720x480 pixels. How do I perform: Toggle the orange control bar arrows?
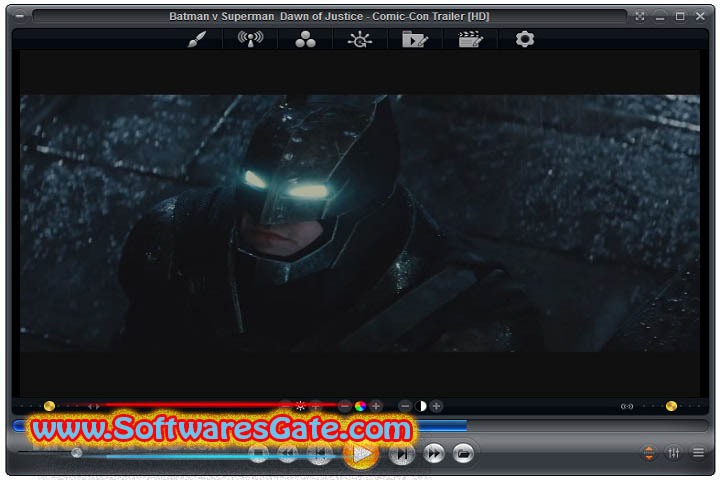649,453
